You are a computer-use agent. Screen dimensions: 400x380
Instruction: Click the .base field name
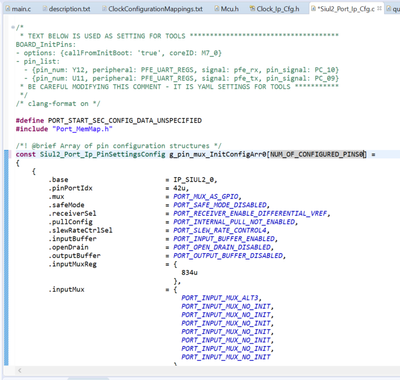(x=58, y=180)
